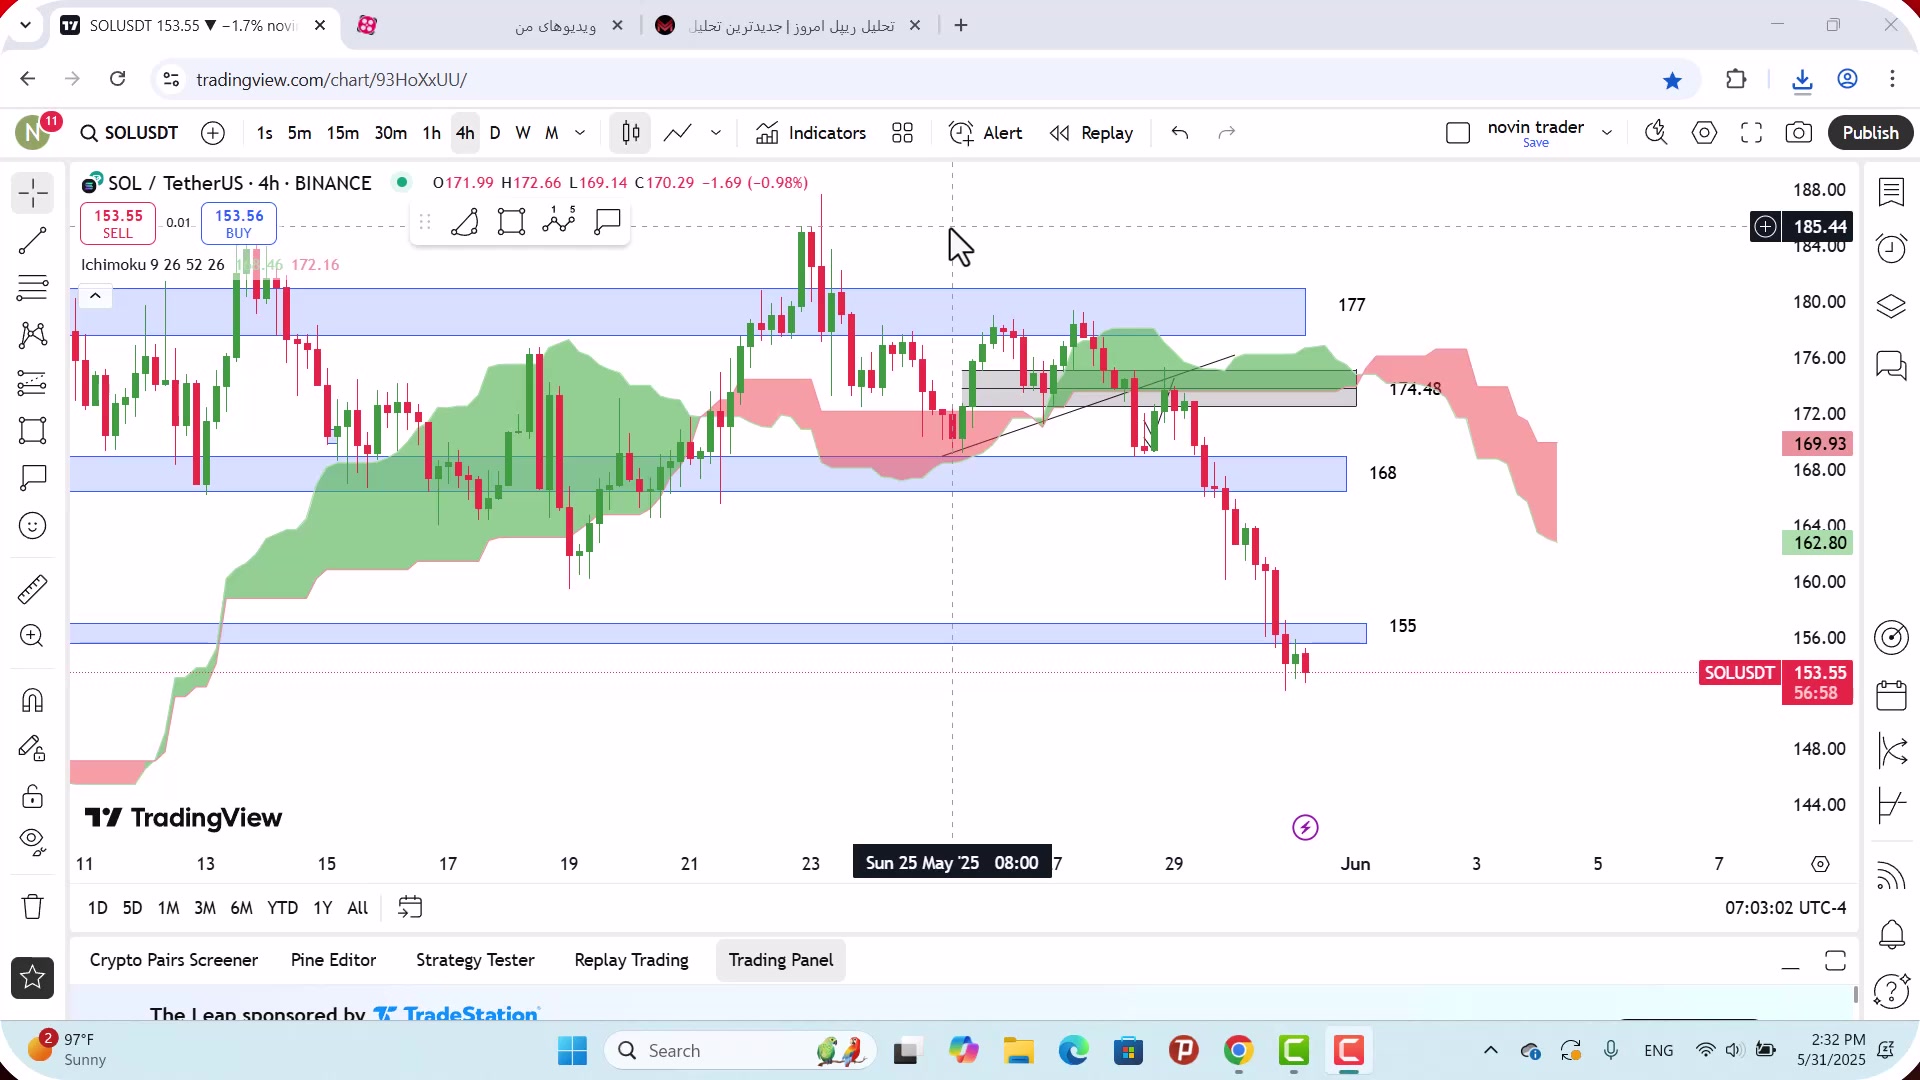Open object tree layers panel
1920x1080 pixels.
[x=1891, y=307]
